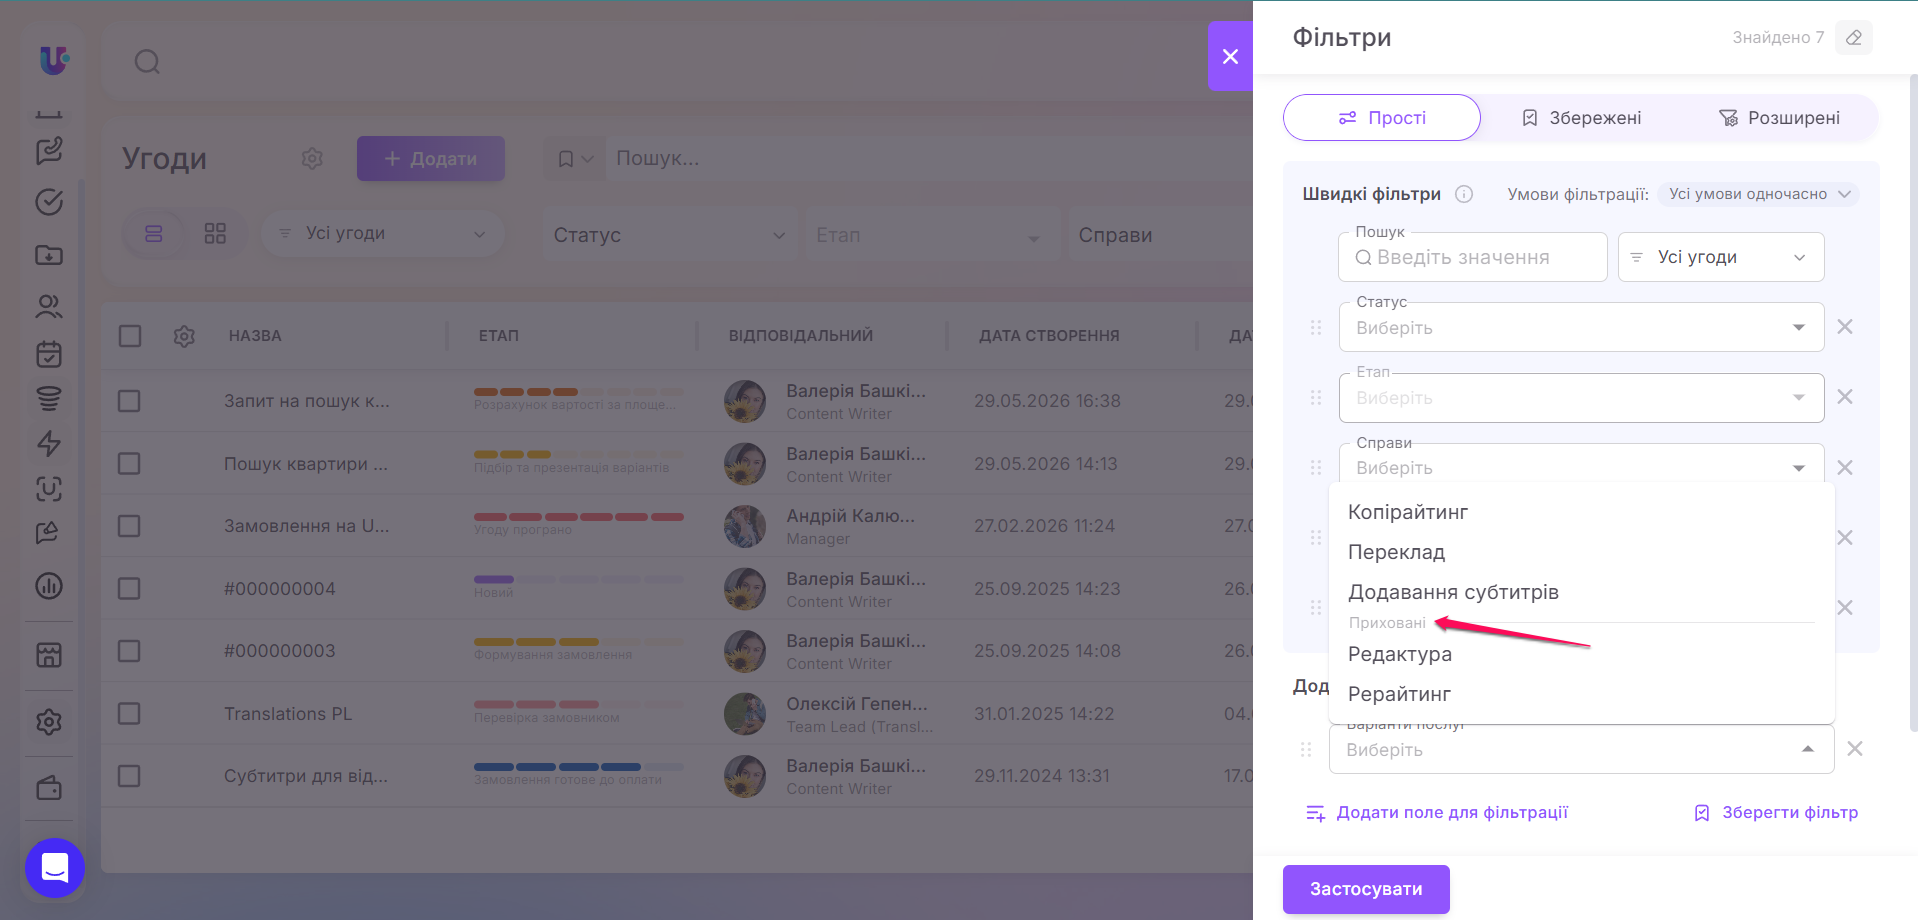Select Переклад option
The height and width of the screenshot is (920, 1918).
(1581, 552)
